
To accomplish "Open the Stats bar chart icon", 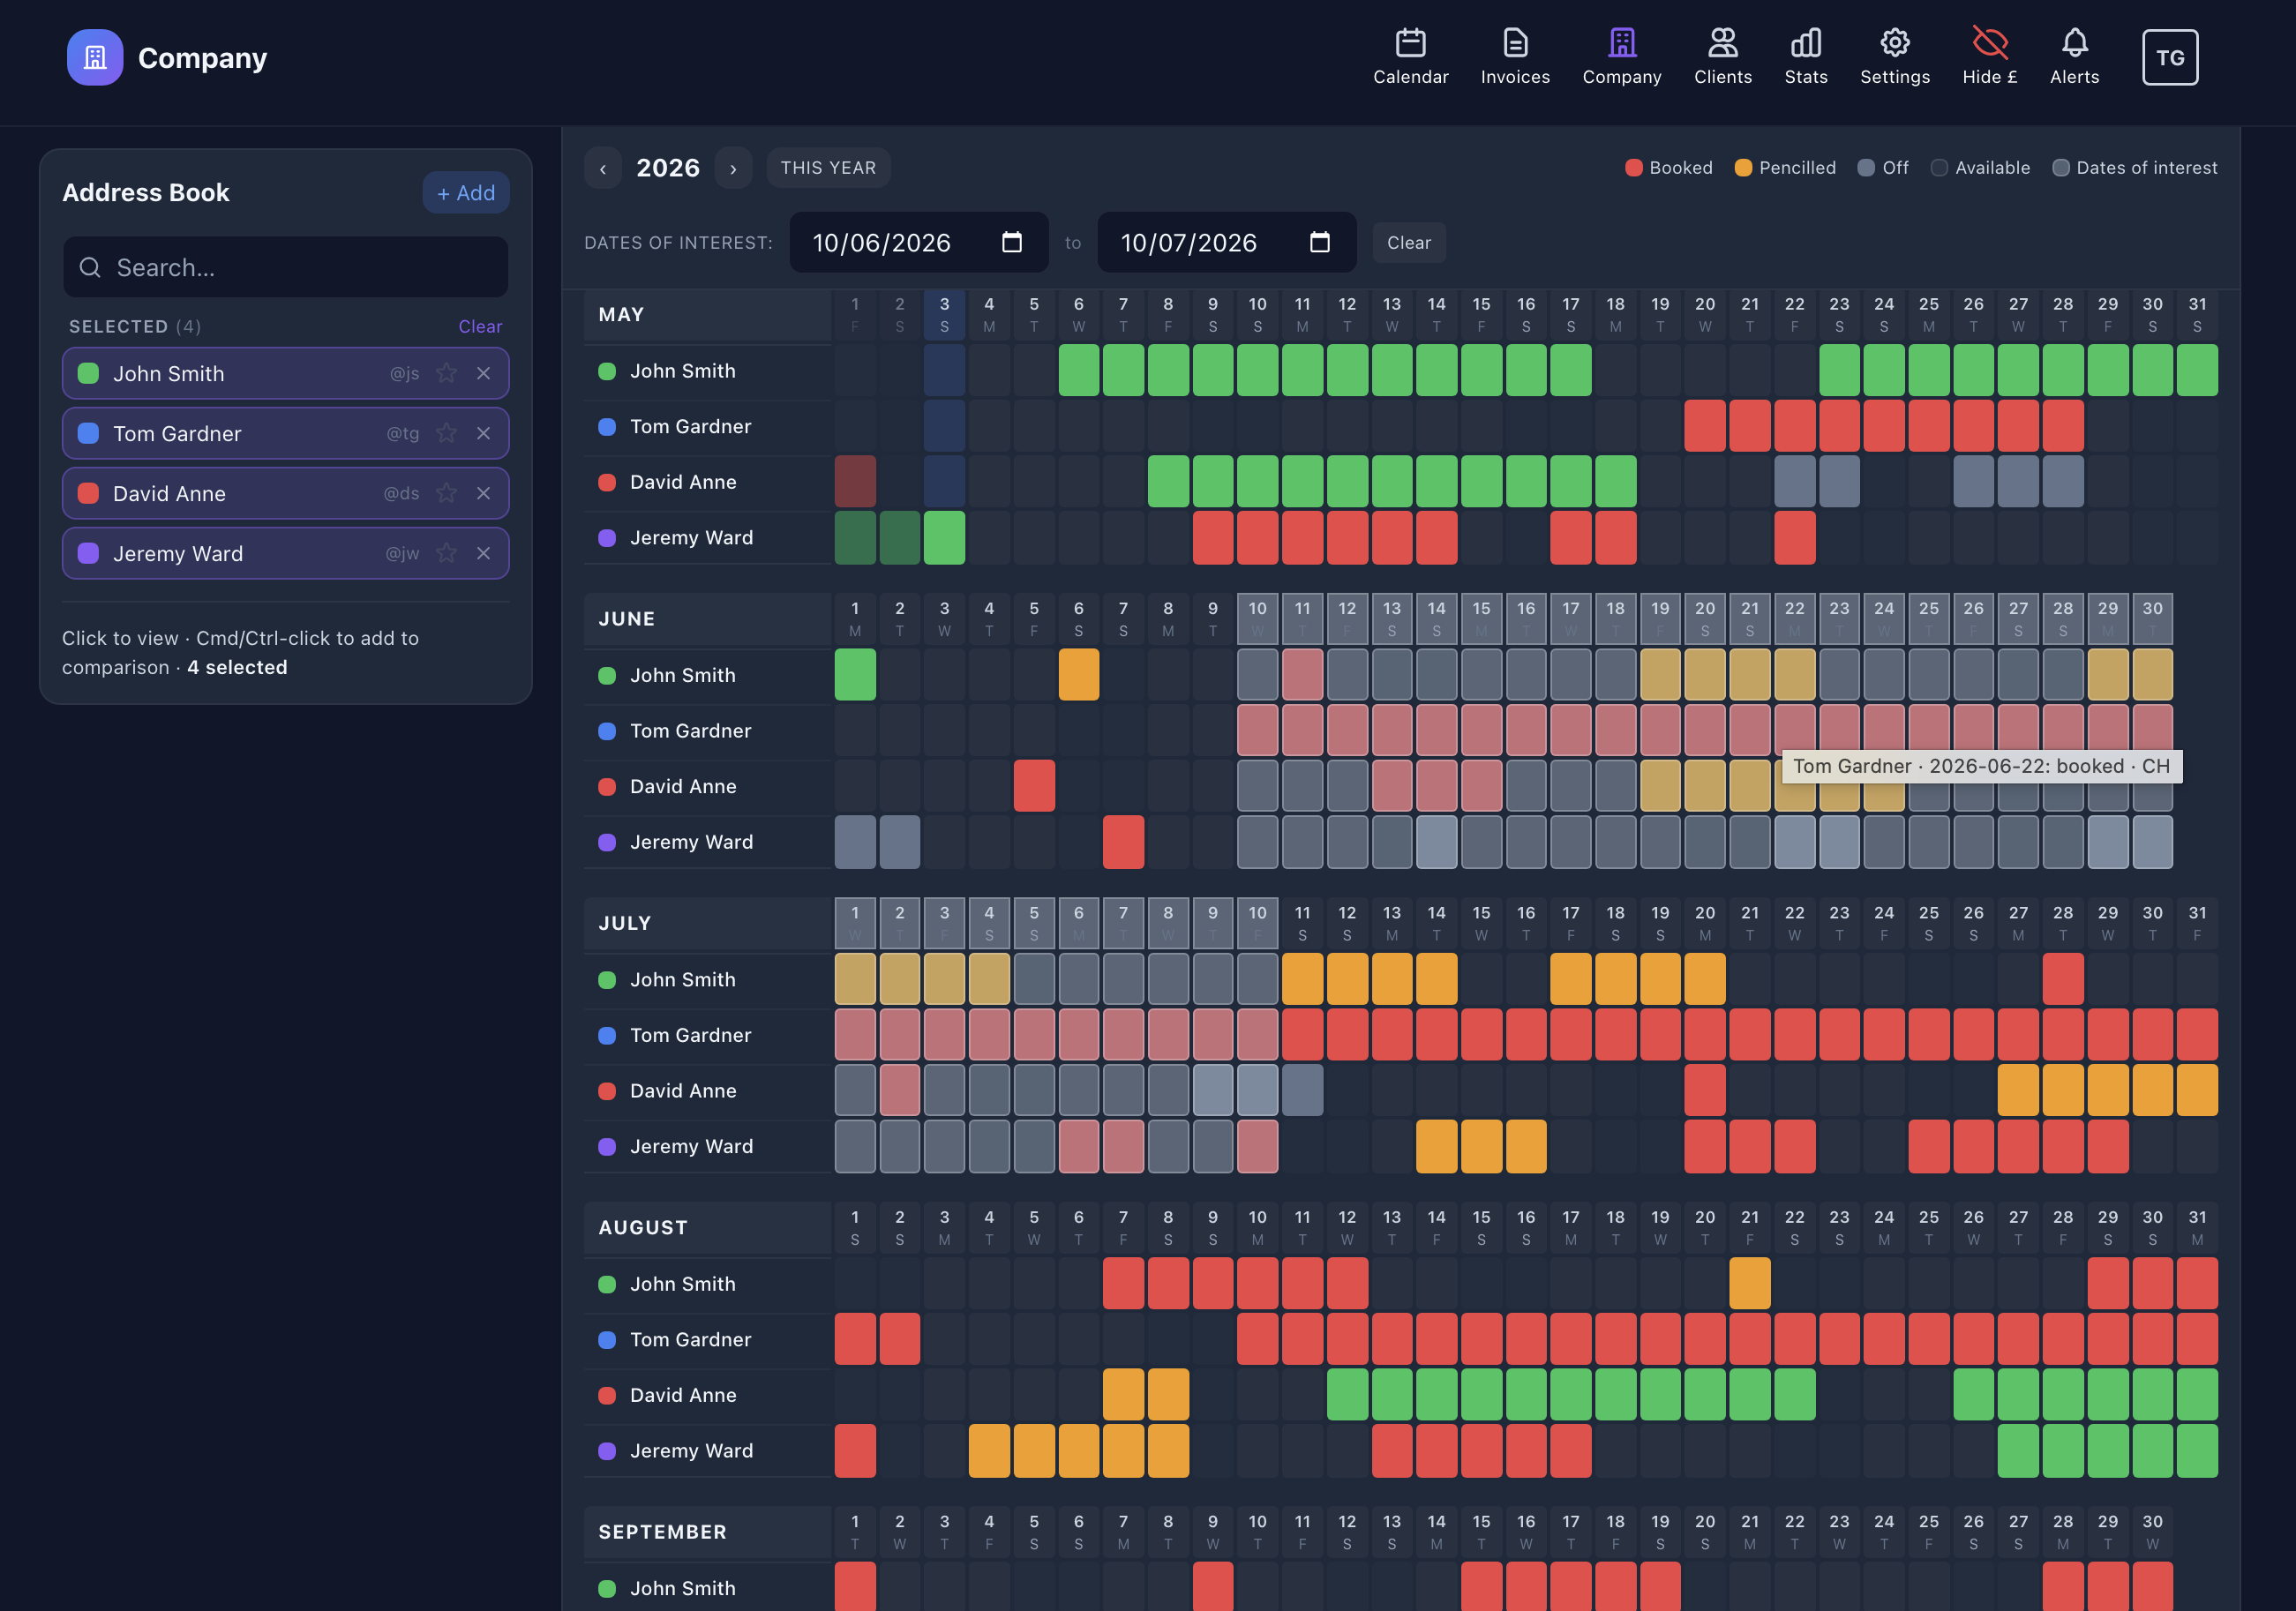I will click(x=1805, y=43).
